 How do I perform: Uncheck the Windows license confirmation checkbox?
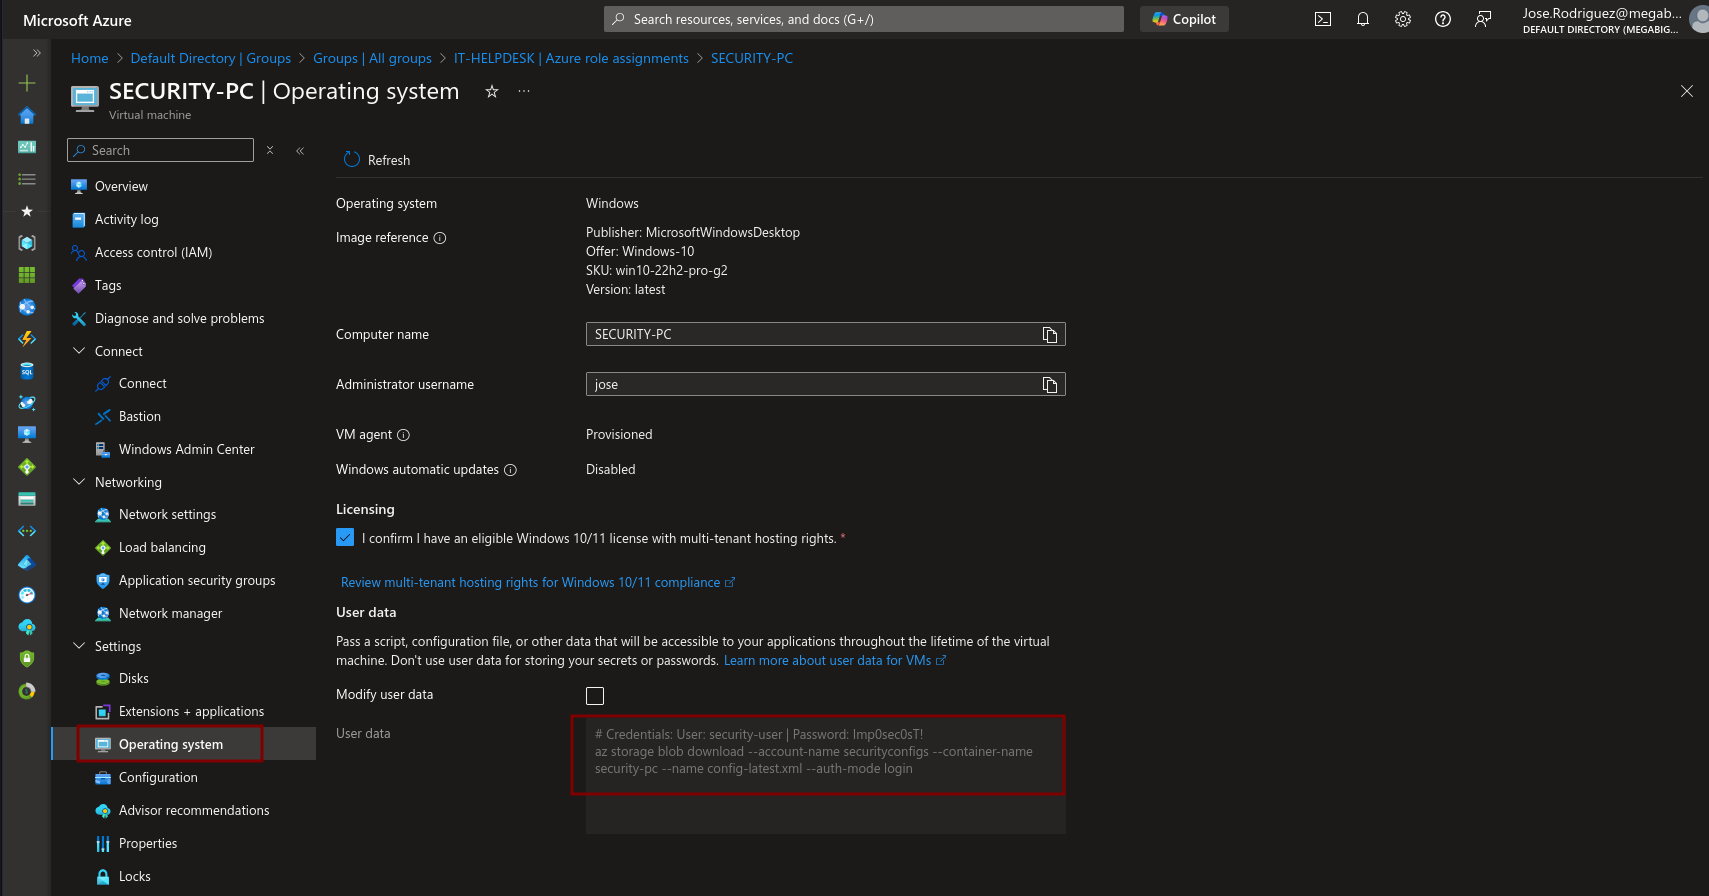(345, 538)
